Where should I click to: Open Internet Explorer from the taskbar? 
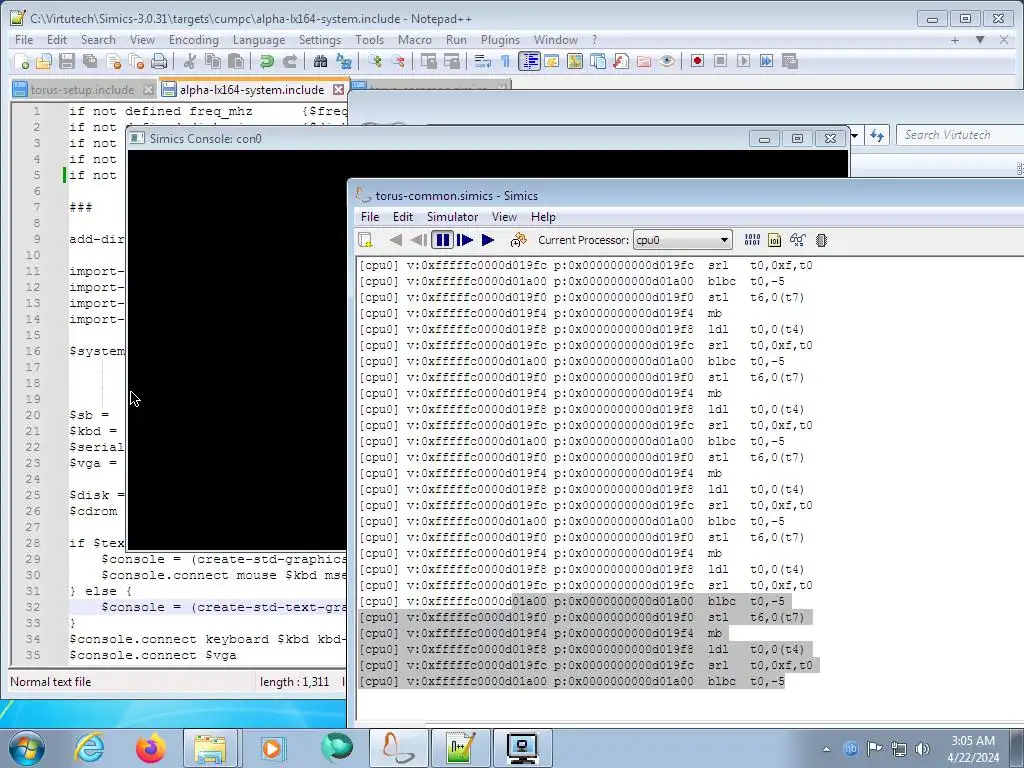pos(89,748)
